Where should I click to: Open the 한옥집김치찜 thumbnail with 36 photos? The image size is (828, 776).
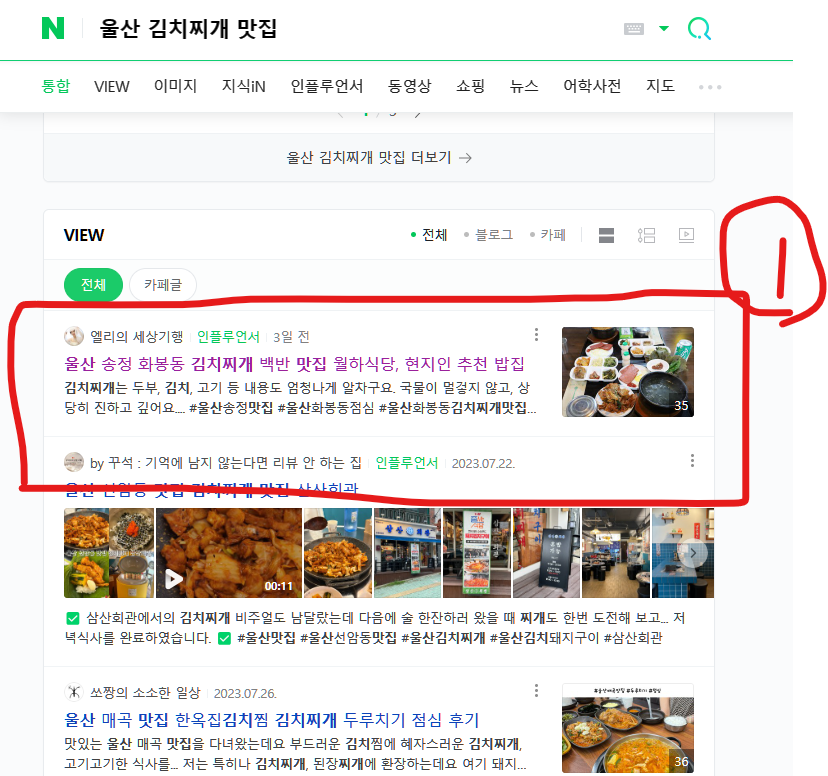(x=628, y=728)
